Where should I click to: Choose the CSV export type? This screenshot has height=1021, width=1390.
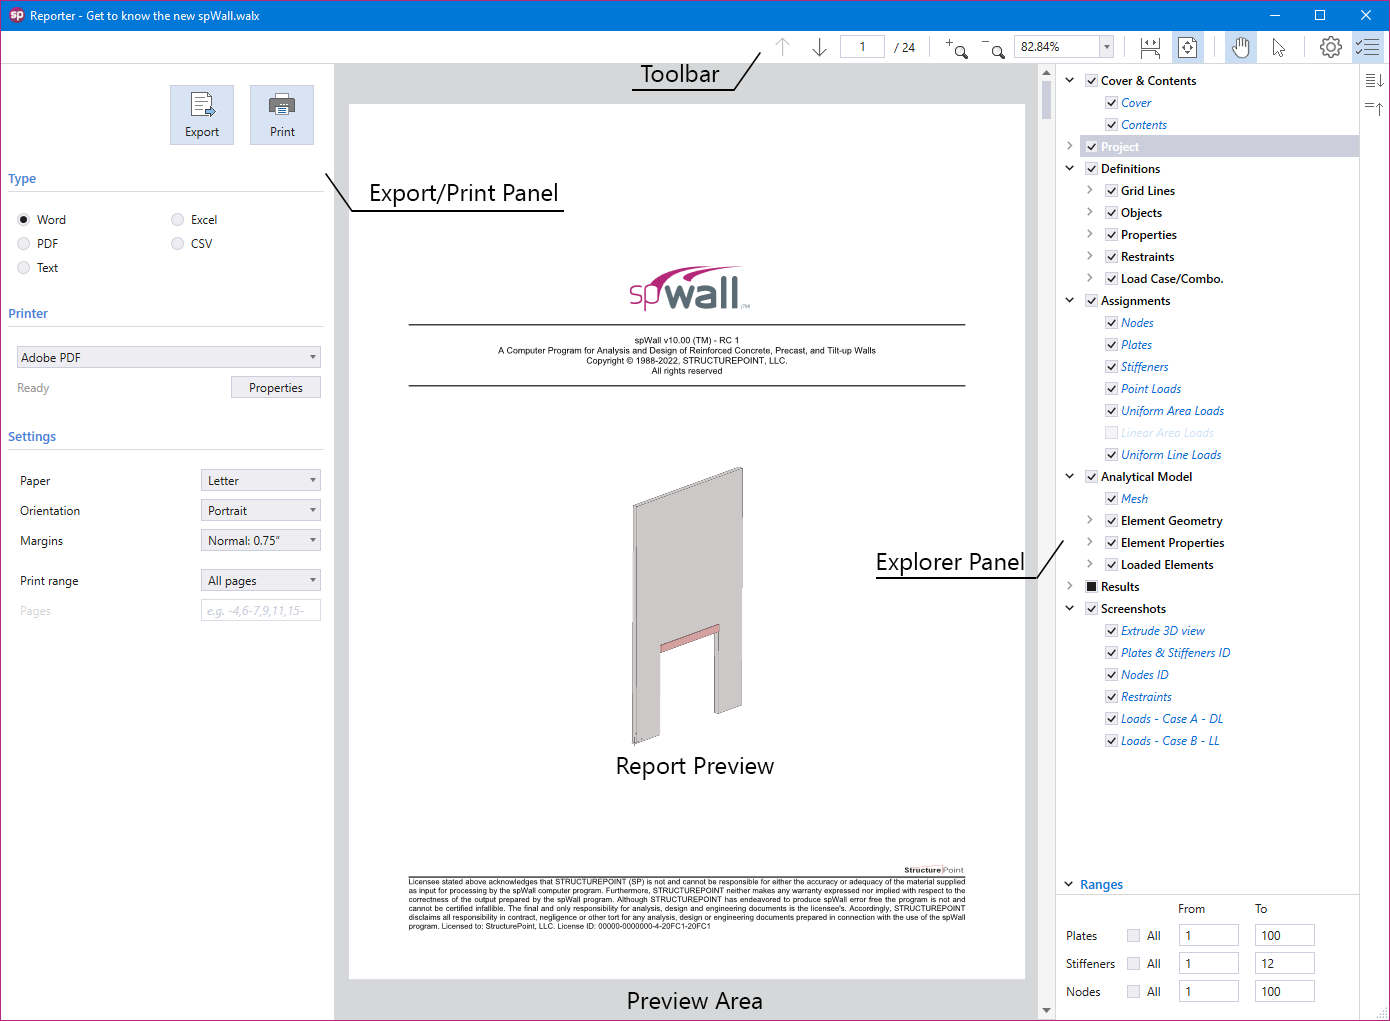coord(178,244)
